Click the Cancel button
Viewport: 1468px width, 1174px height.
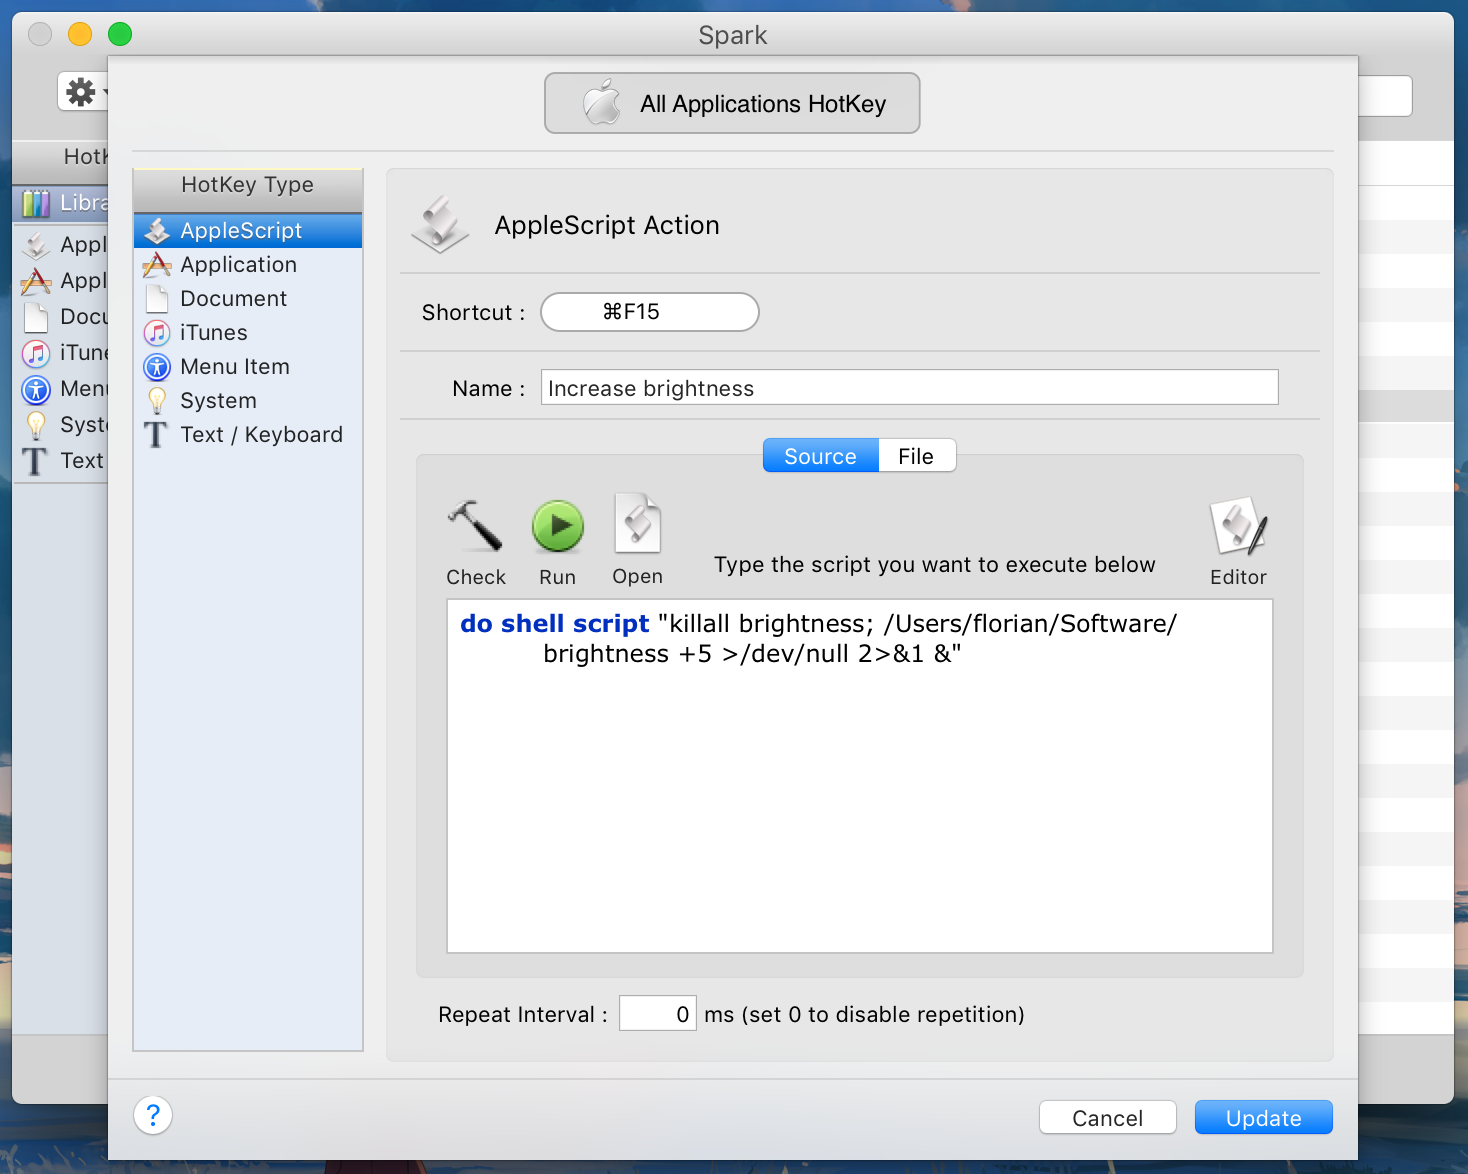(x=1108, y=1118)
